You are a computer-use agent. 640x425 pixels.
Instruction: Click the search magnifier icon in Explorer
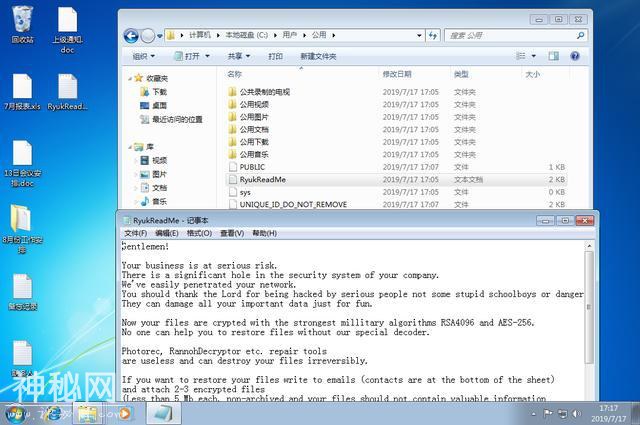pos(580,36)
